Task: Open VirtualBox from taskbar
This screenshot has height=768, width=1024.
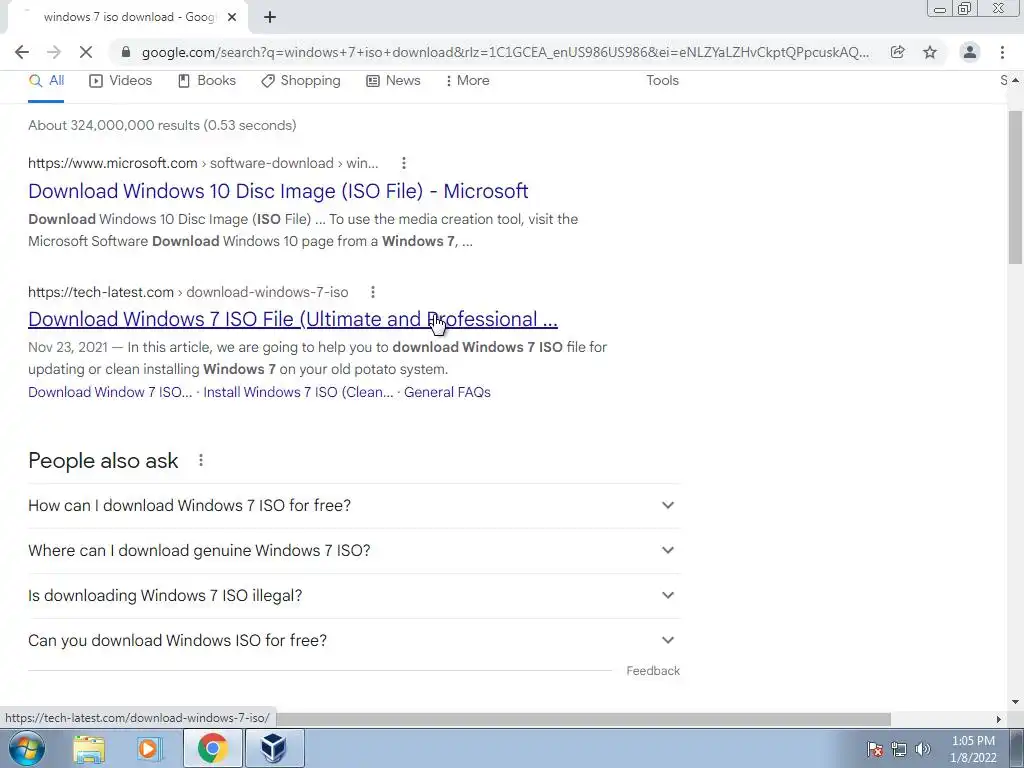Action: pyautogui.click(x=274, y=748)
